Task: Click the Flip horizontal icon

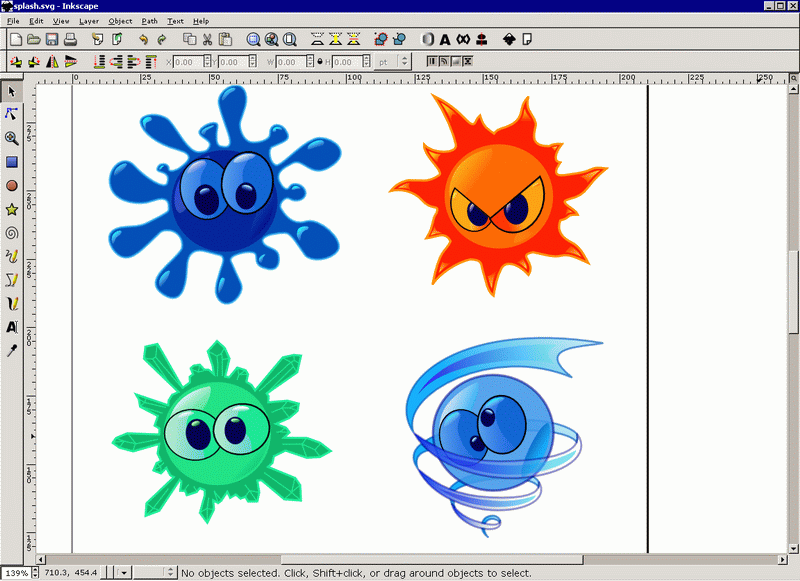Action: click(x=52, y=62)
